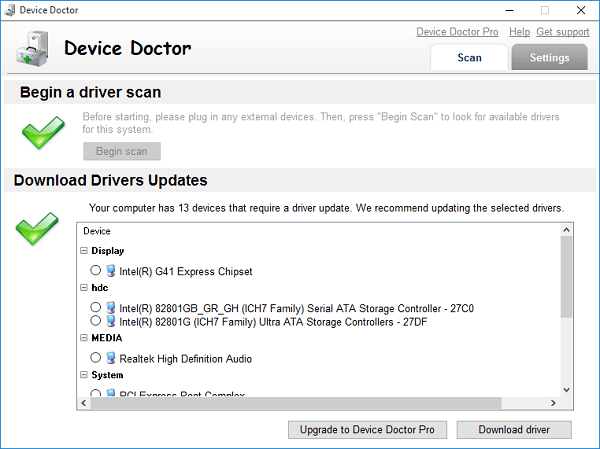
Task: Click the horizontal scroll left arrow
Action: pos(84,403)
